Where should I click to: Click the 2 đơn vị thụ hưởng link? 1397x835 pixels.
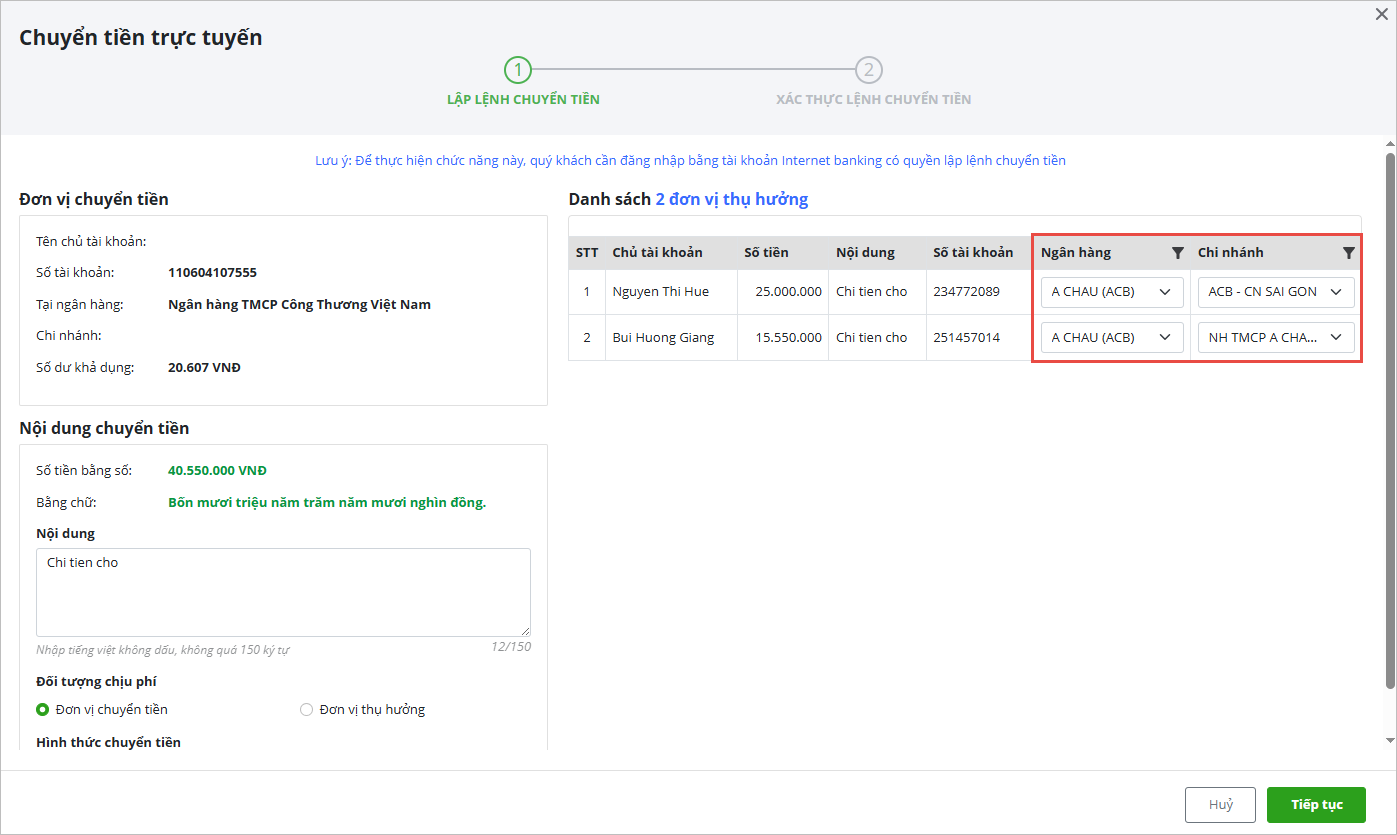pyautogui.click(x=731, y=199)
